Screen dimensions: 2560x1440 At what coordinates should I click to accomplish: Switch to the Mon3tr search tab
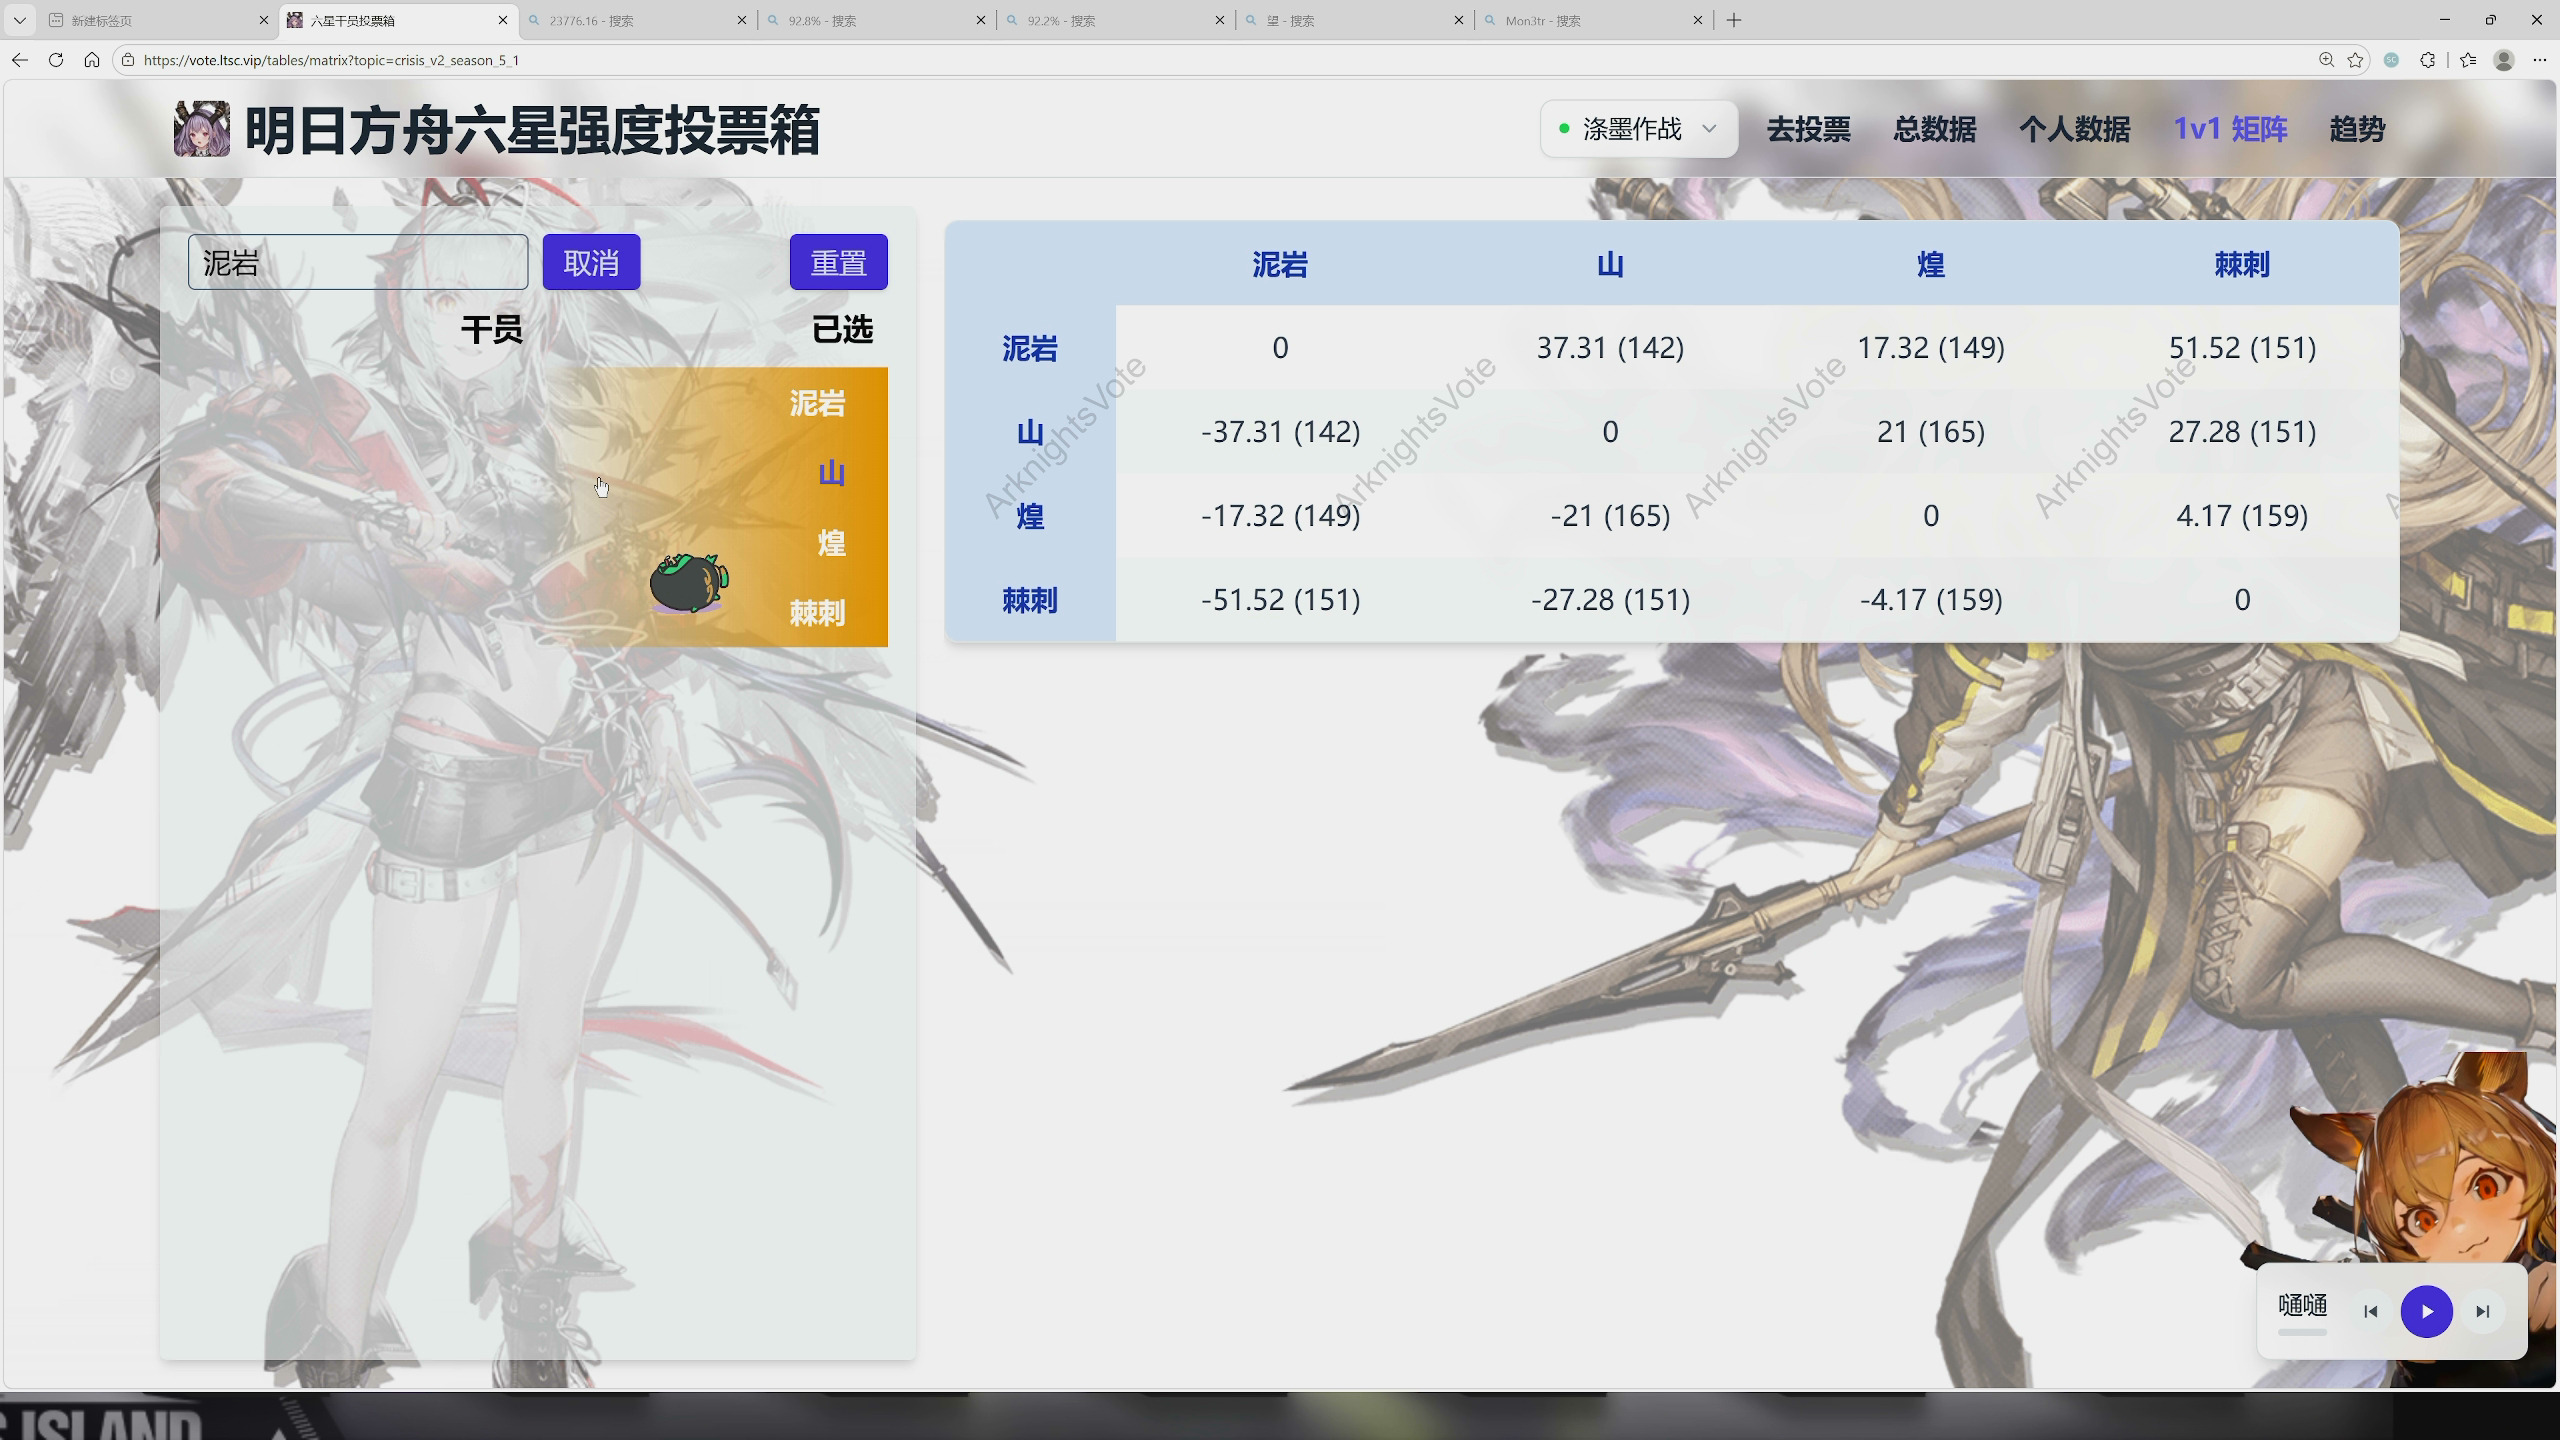click(1593, 20)
